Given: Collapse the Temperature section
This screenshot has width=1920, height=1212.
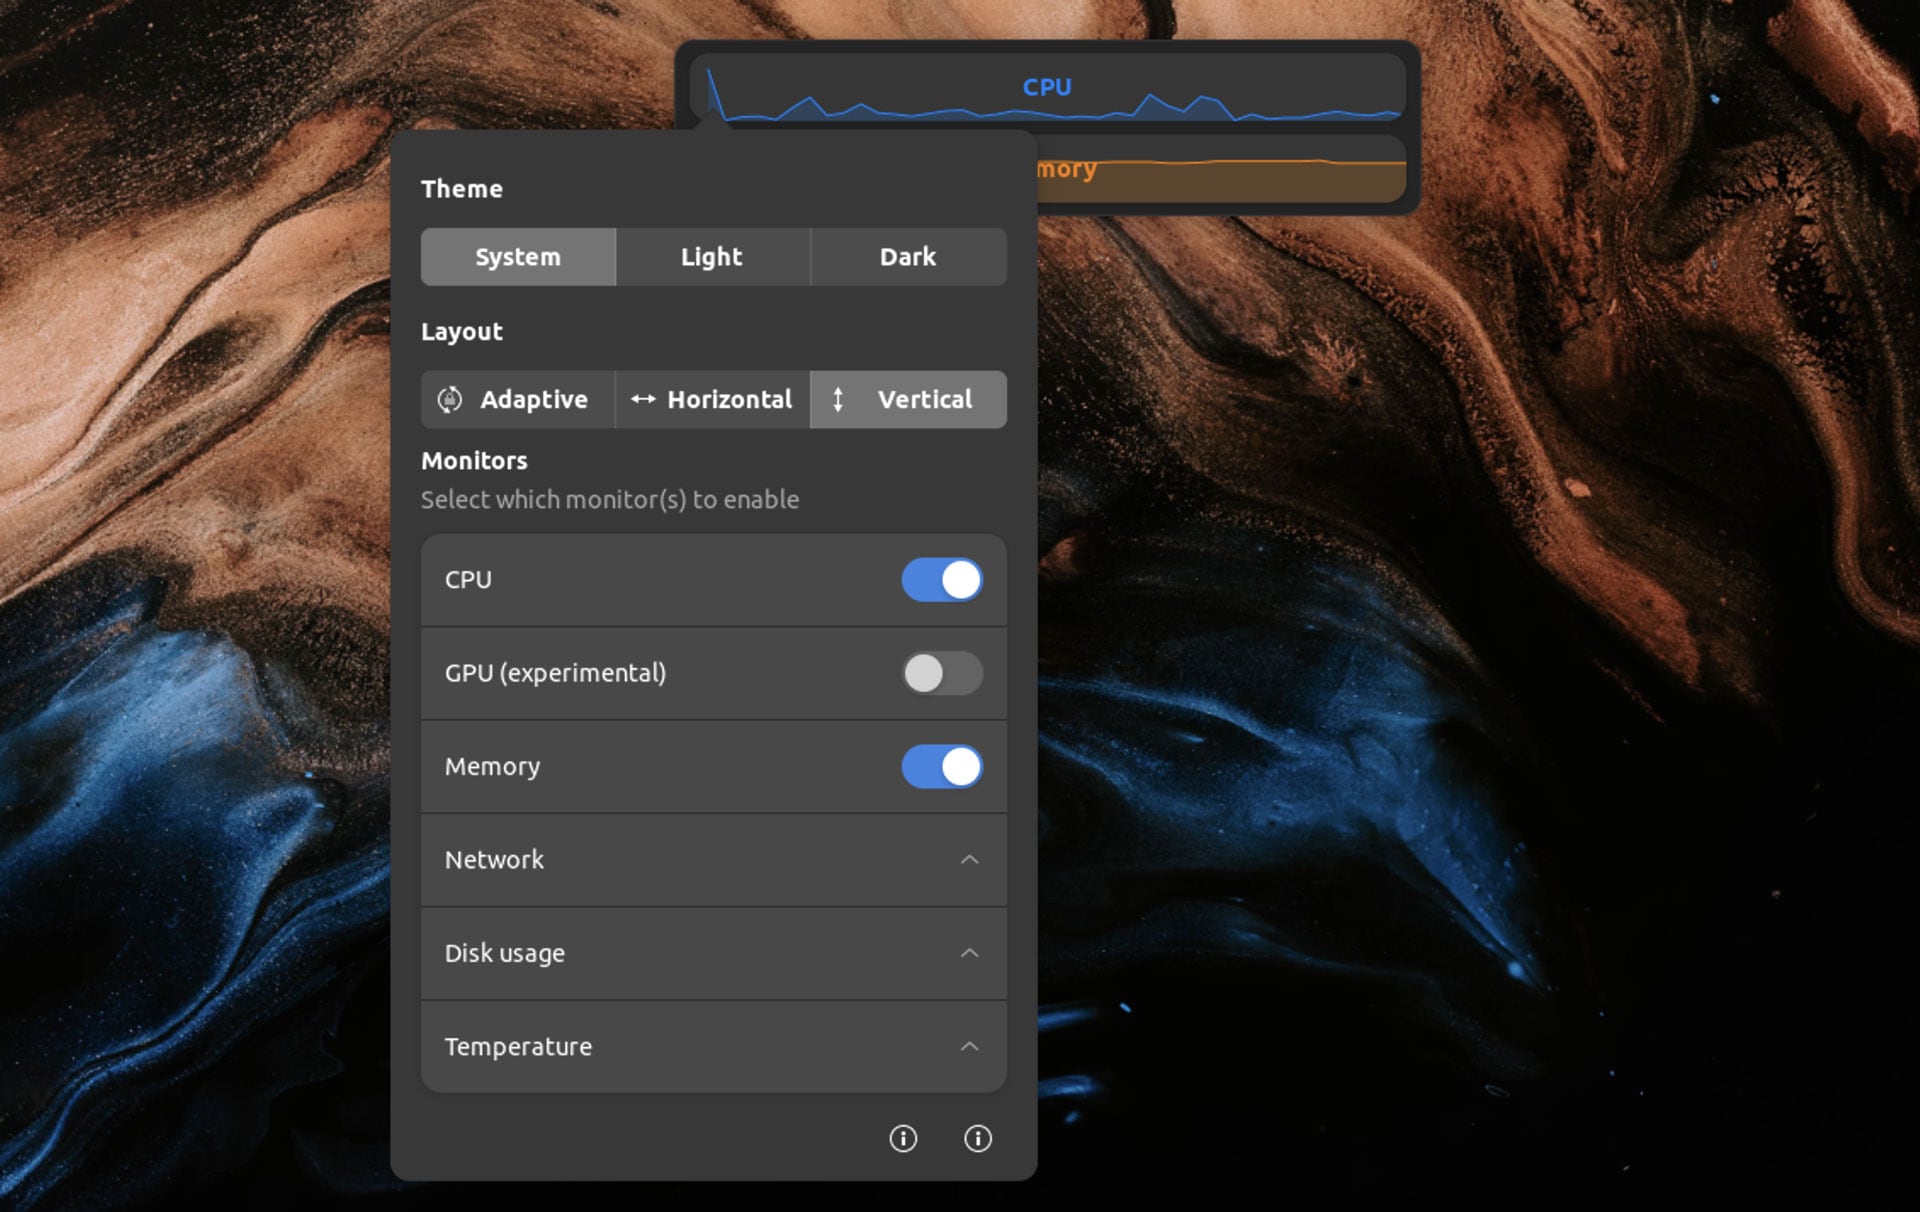Looking at the screenshot, I should (969, 1046).
